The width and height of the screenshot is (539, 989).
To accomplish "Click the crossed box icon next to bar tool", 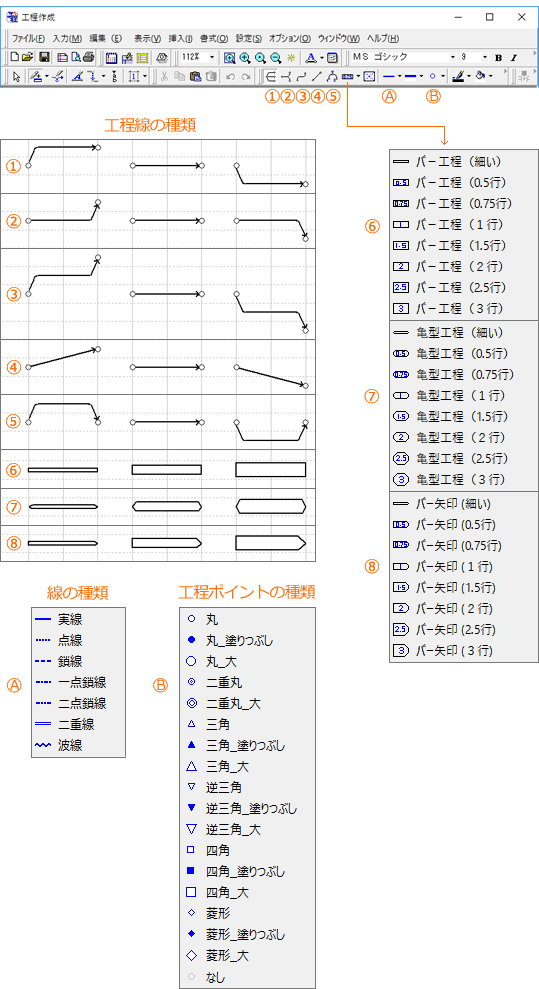I will (369, 76).
